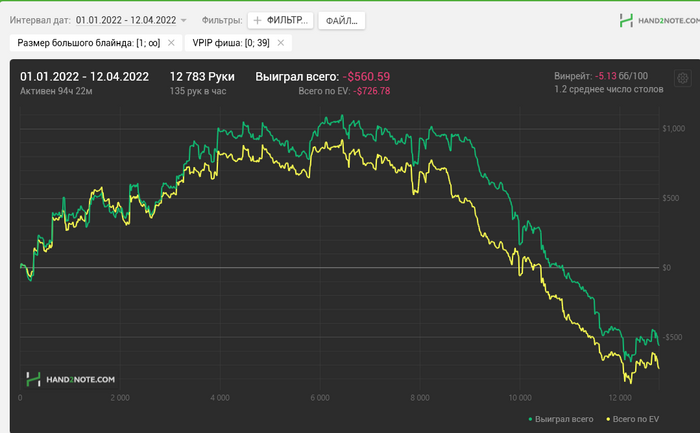The image size is (700, 433).
Task: Click the Интервал дат label
Action: [x=40, y=21]
